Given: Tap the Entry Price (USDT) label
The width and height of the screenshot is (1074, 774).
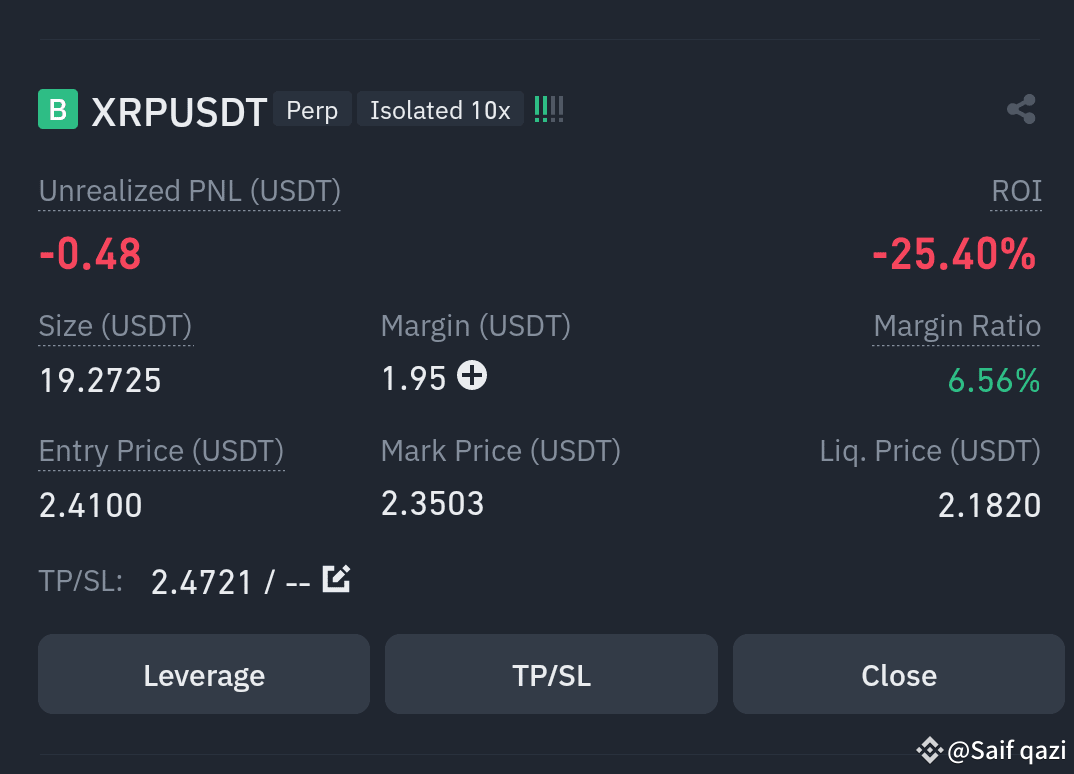Looking at the screenshot, I should coord(162,451).
